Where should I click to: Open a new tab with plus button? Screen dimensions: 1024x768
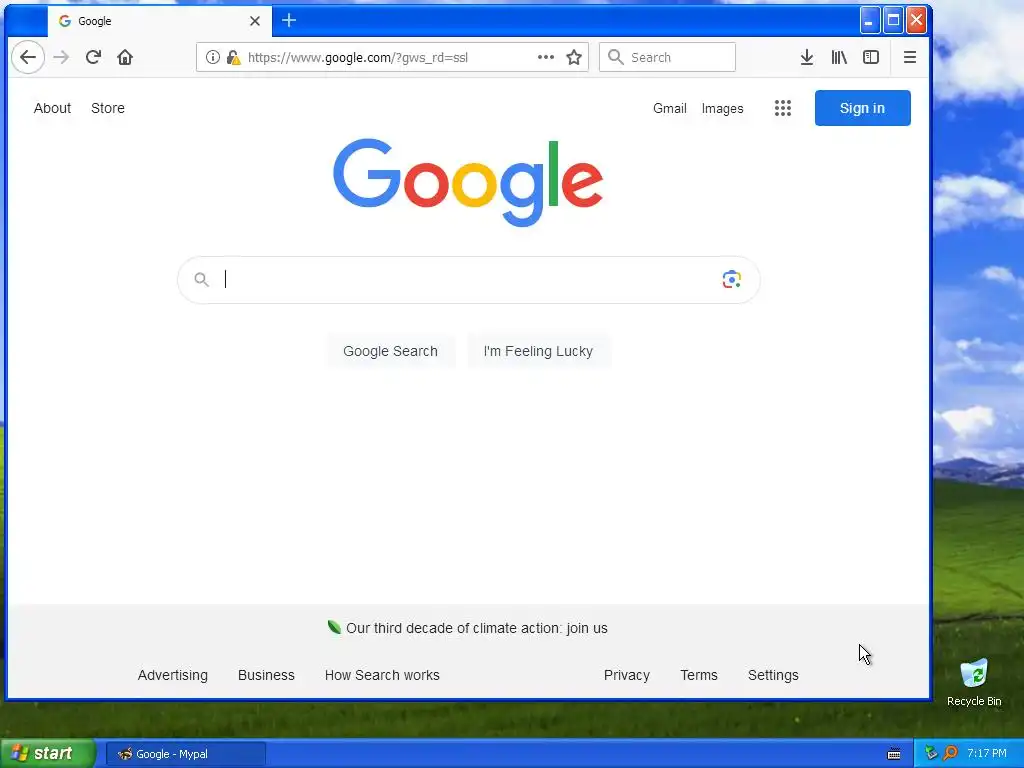pos(289,21)
